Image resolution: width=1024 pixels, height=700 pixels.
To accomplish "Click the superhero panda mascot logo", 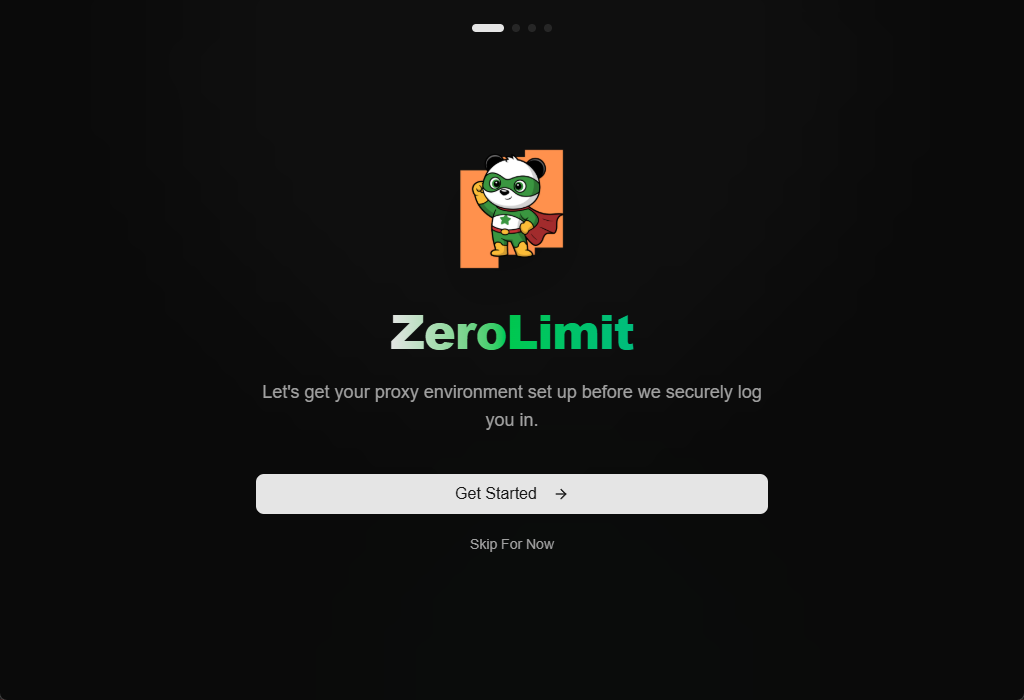I will 511,208.
